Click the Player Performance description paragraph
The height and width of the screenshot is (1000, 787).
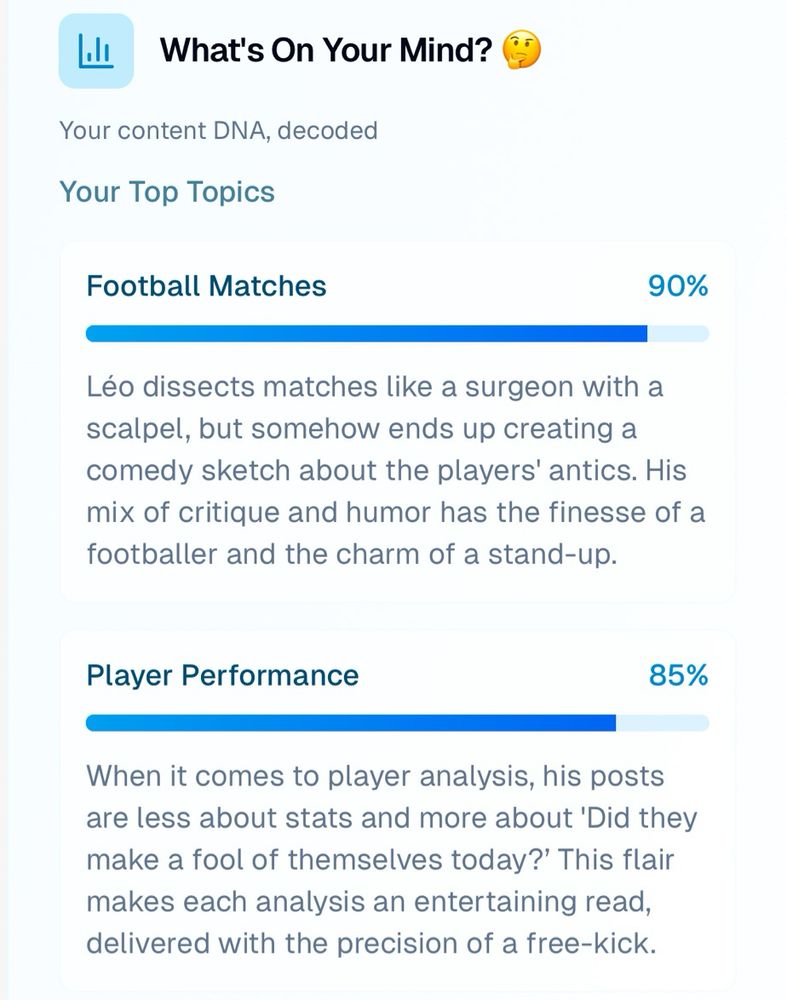(x=392, y=859)
